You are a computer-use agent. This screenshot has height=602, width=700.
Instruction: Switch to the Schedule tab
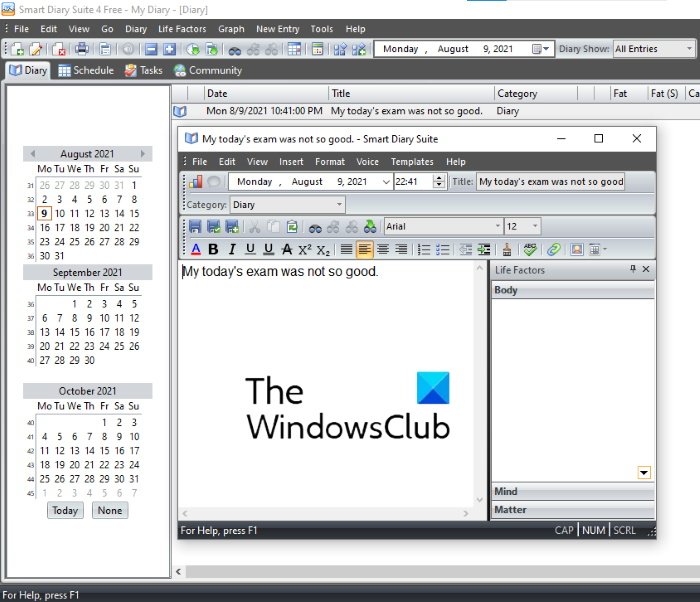click(86, 71)
